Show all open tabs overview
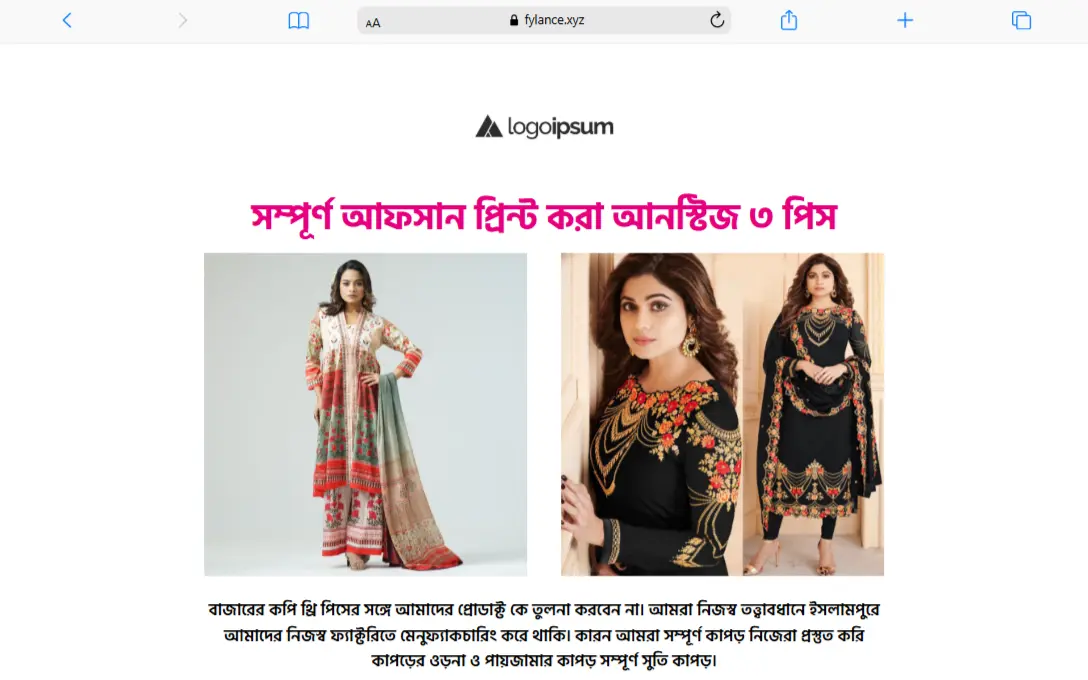 coord(1021,20)
